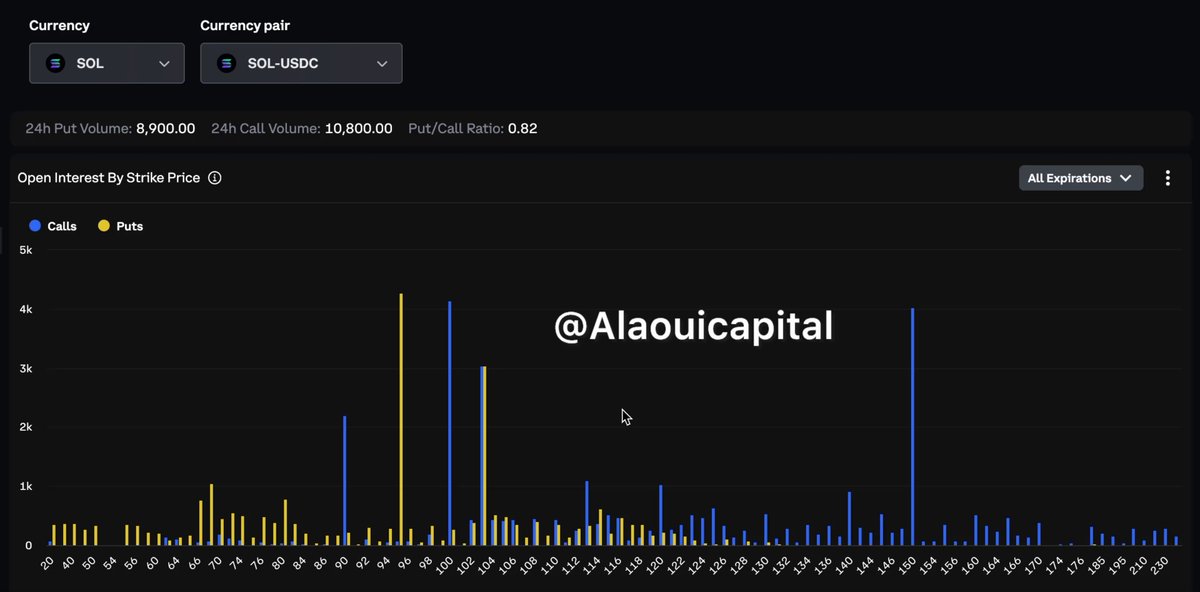
Task: Expand the All Expirations dropdown
Action: (x=1081, y=178)
